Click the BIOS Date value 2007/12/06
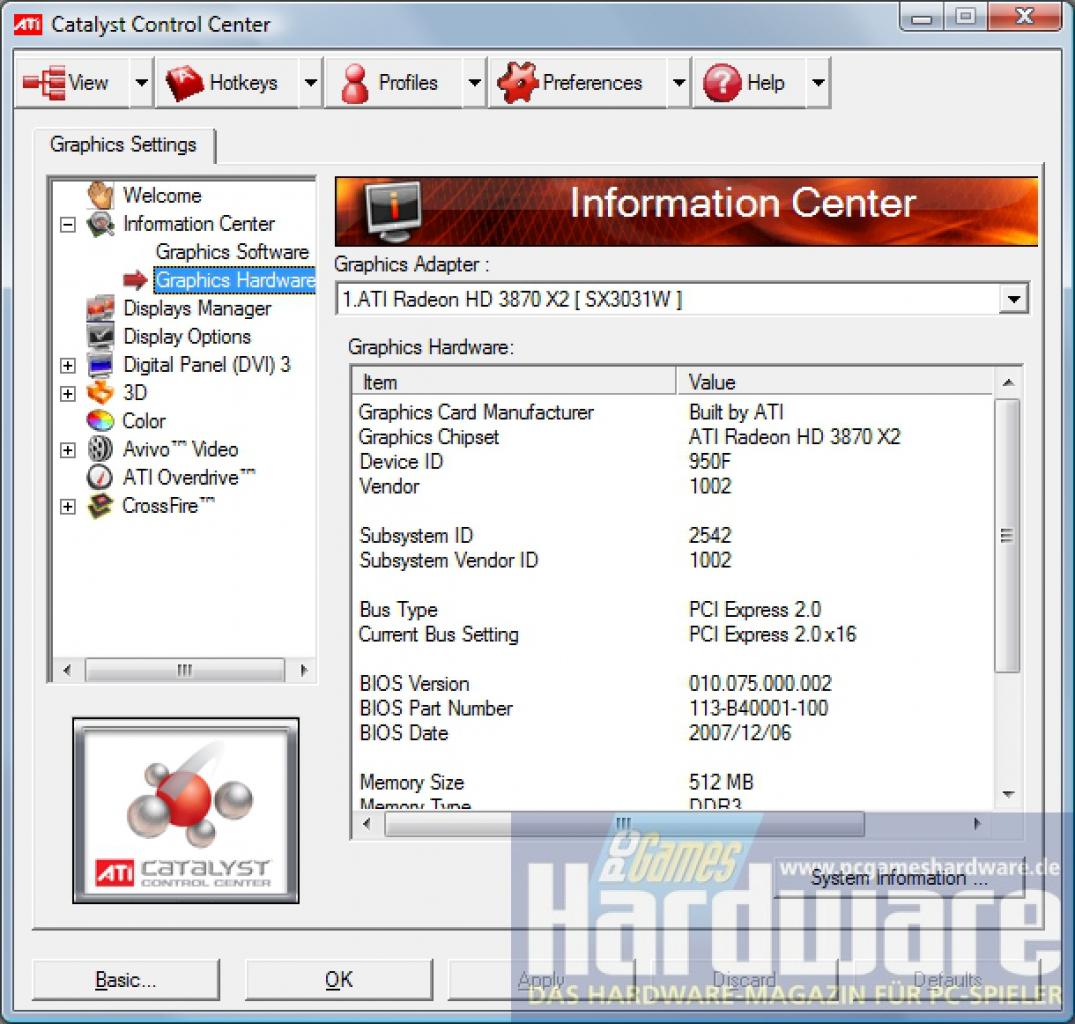The image size is (1075, 1024). coord(740,733)
